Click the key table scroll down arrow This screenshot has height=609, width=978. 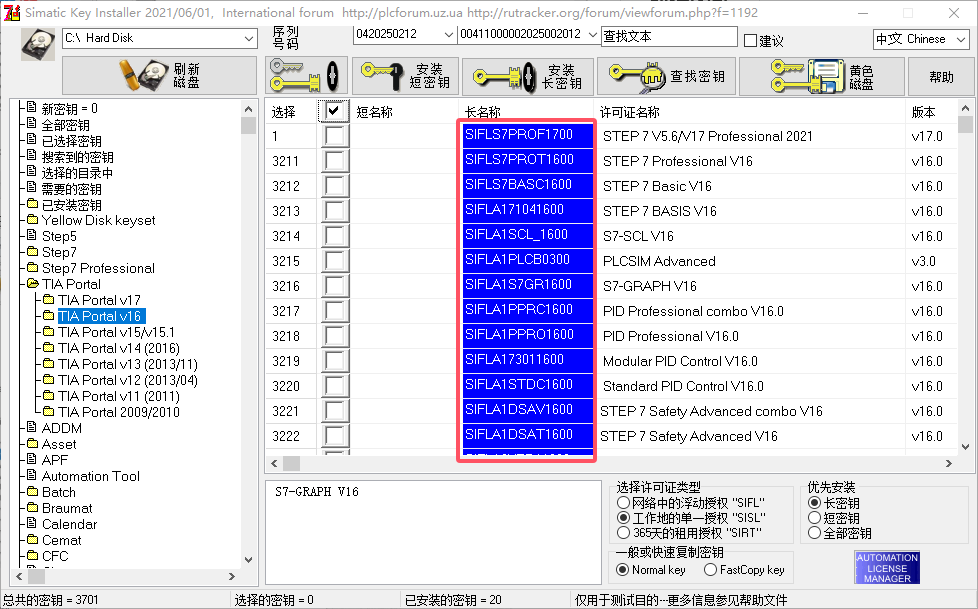tap(965, 447)
